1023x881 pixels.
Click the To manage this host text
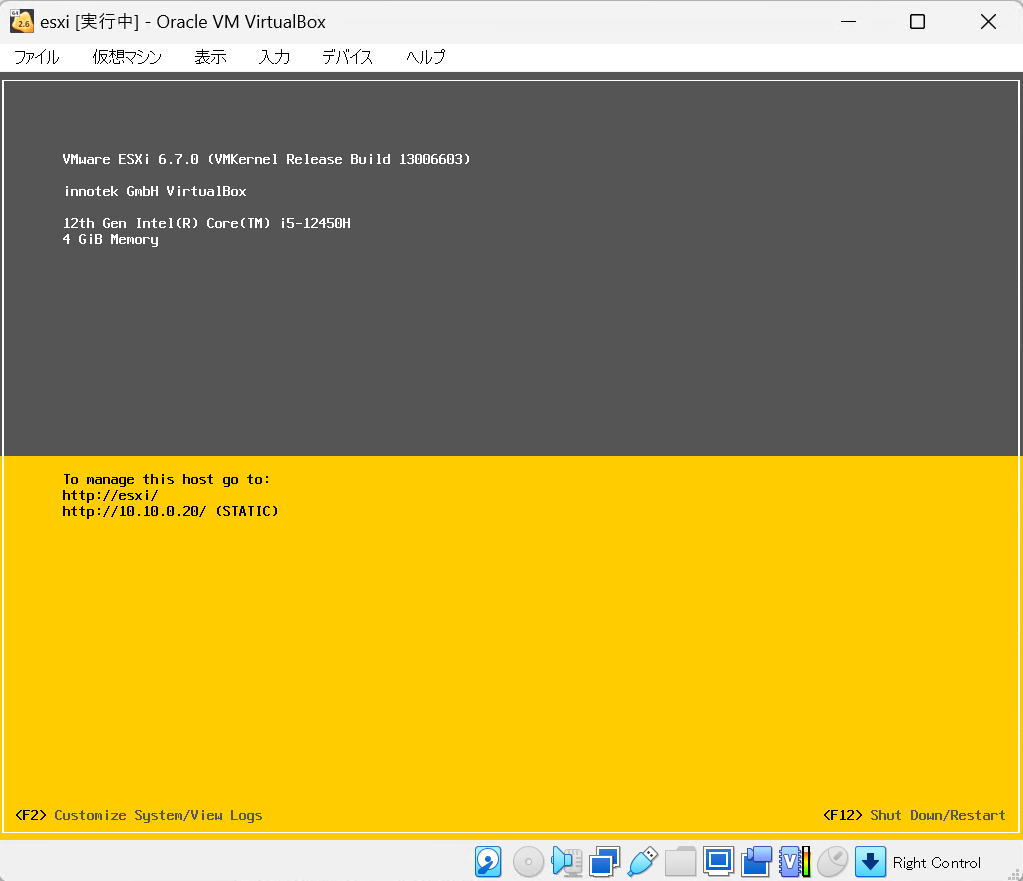(x=166, y=480)
